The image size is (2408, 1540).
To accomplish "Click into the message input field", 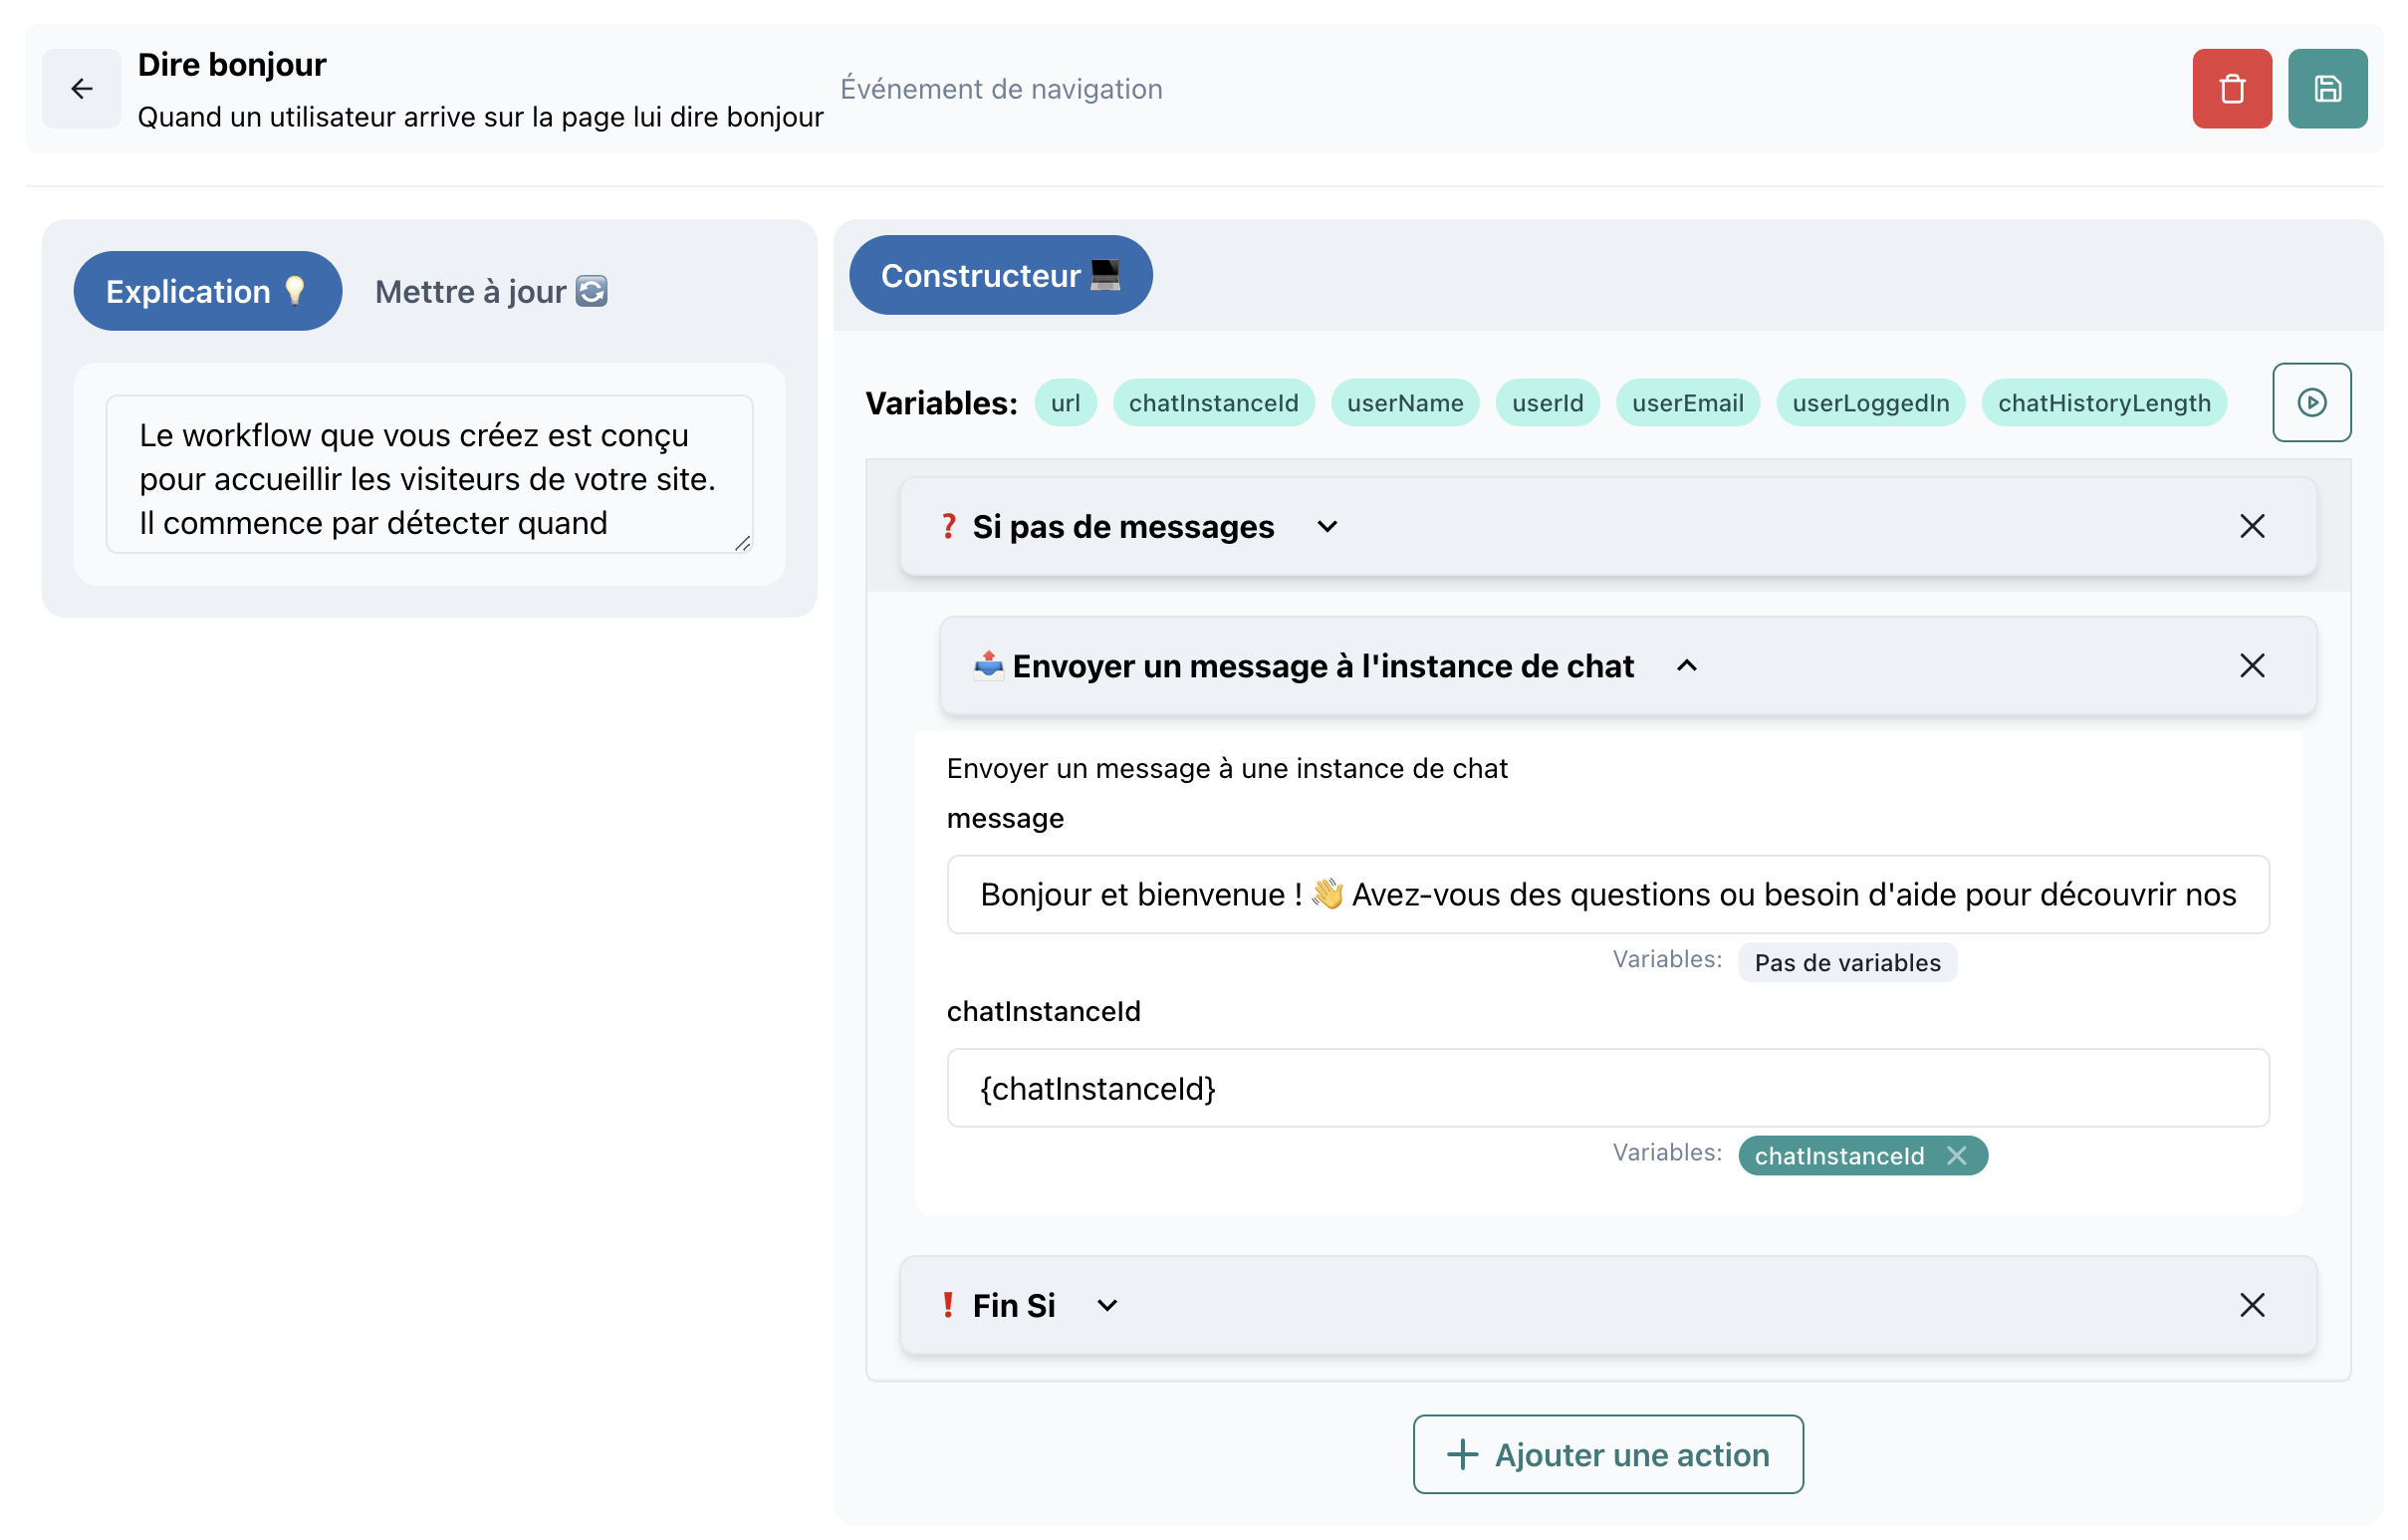I will (1607, 894).
